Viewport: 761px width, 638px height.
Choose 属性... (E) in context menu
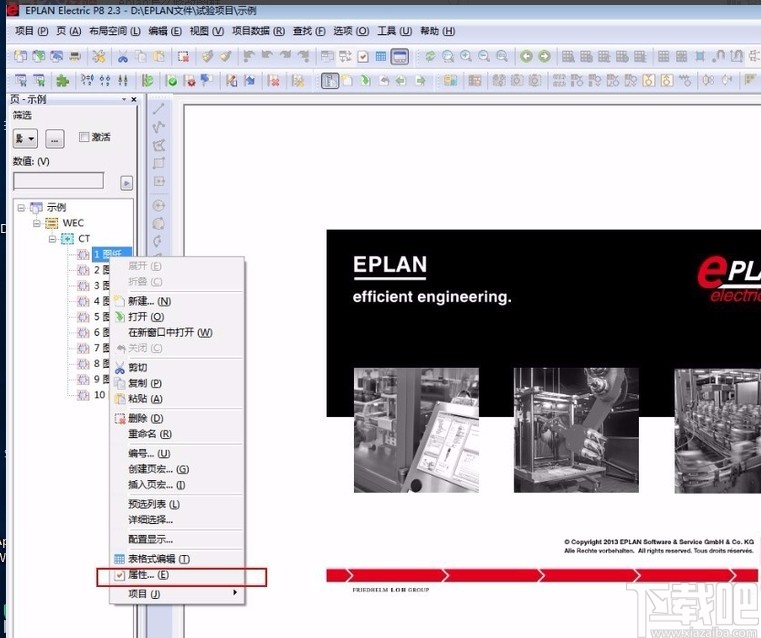click(x=177, y=575)
